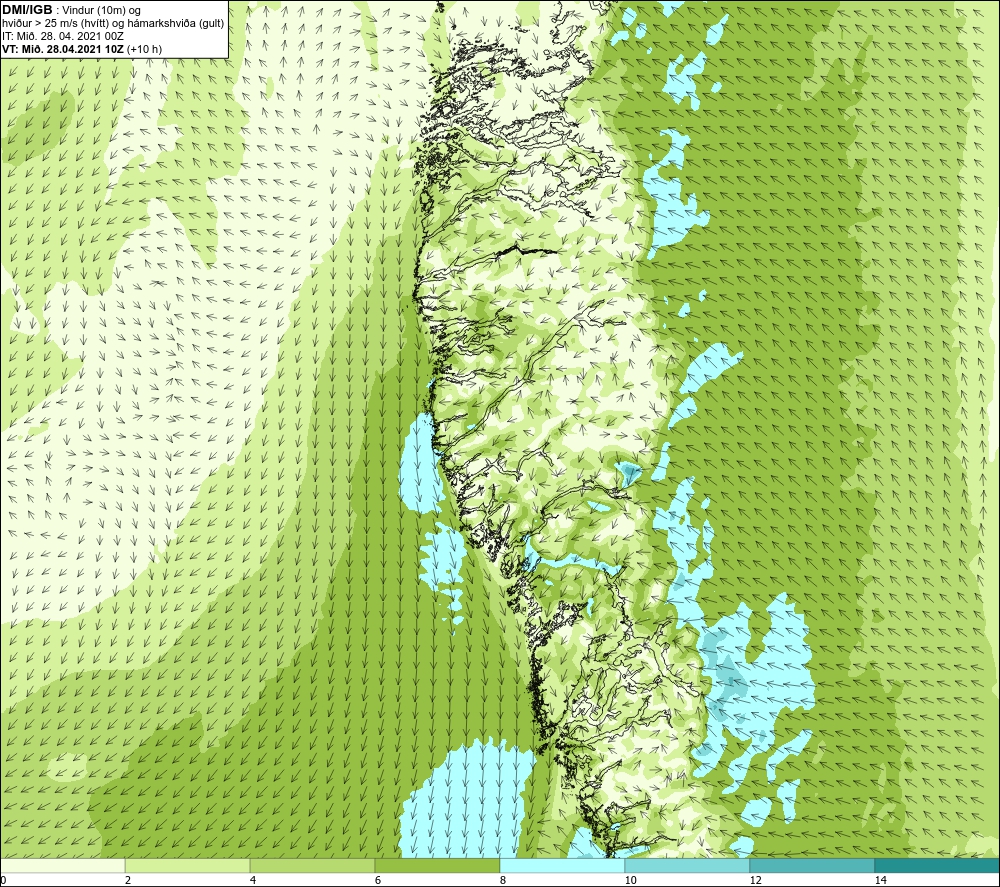Click the 10-12 m/s cyan legend band
Image resolution: width=1000 pixels, height=887 pixels.
point(687,865)
